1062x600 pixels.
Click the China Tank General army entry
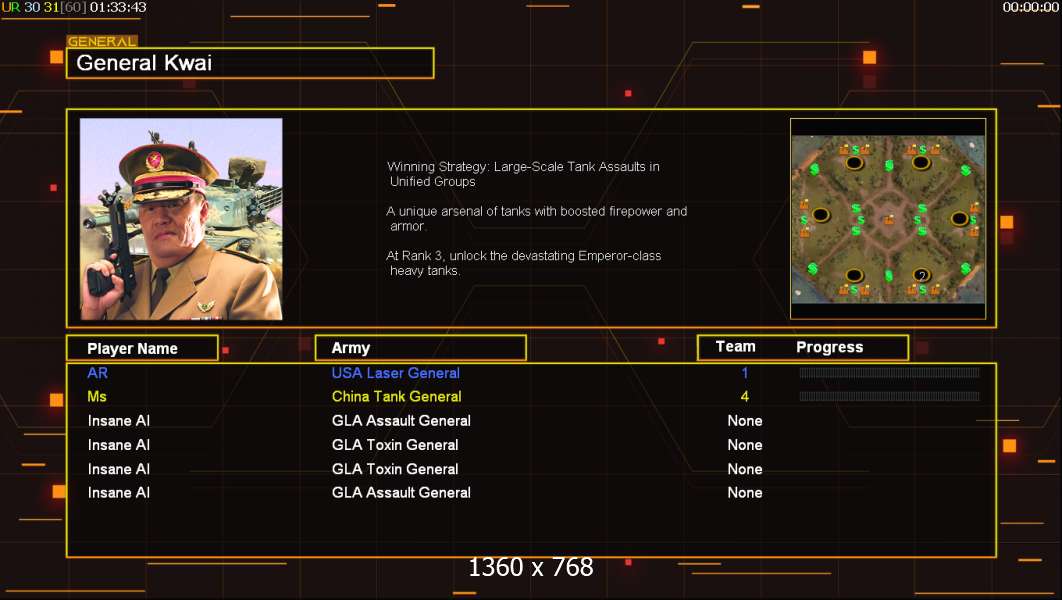coord(396,397)
